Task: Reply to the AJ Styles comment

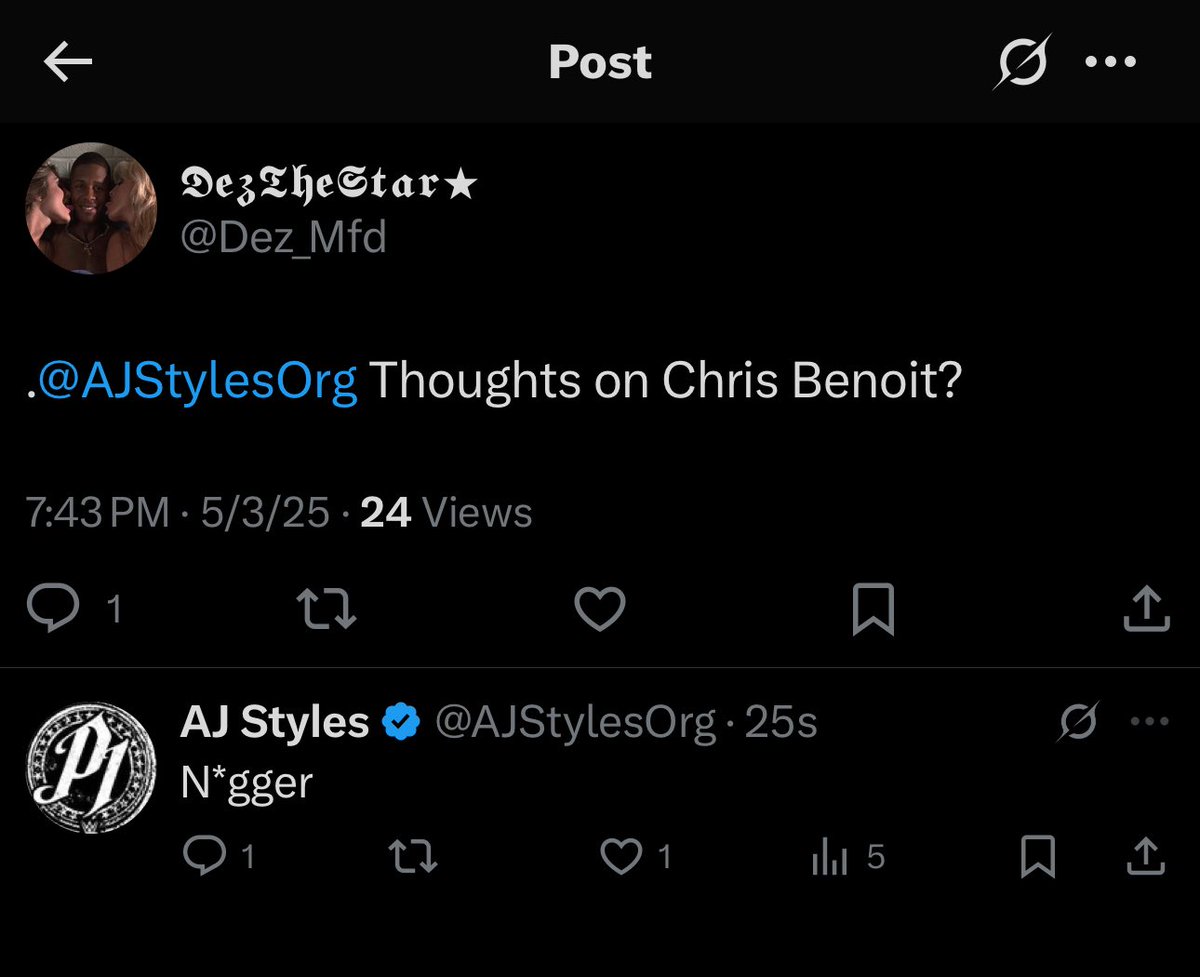Action: (205, 857)
